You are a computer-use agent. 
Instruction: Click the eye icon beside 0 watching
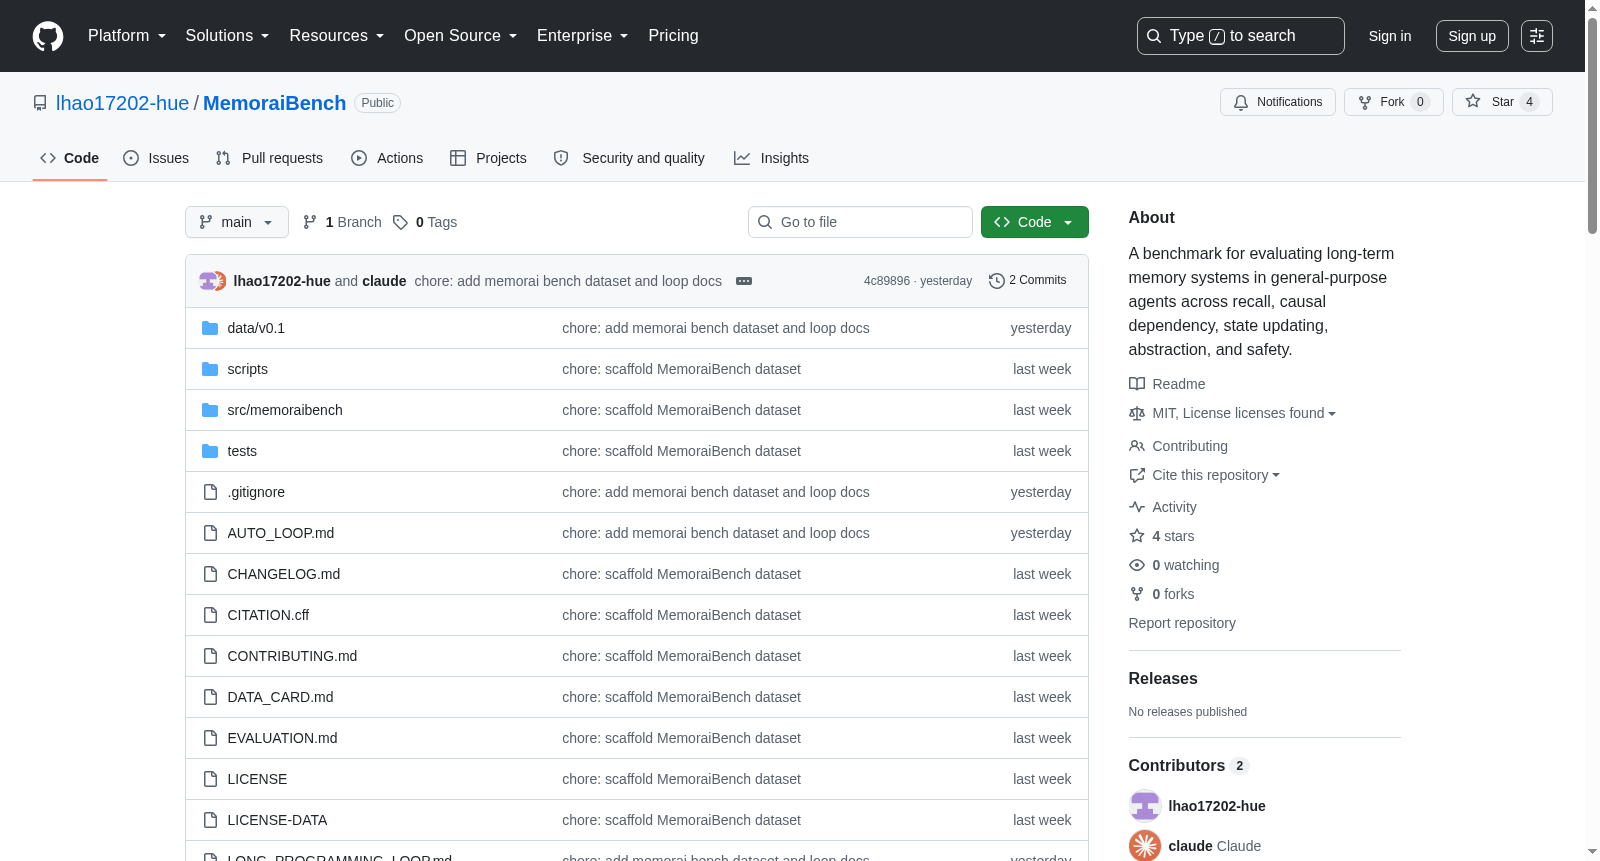click(x=1137, y=565)
